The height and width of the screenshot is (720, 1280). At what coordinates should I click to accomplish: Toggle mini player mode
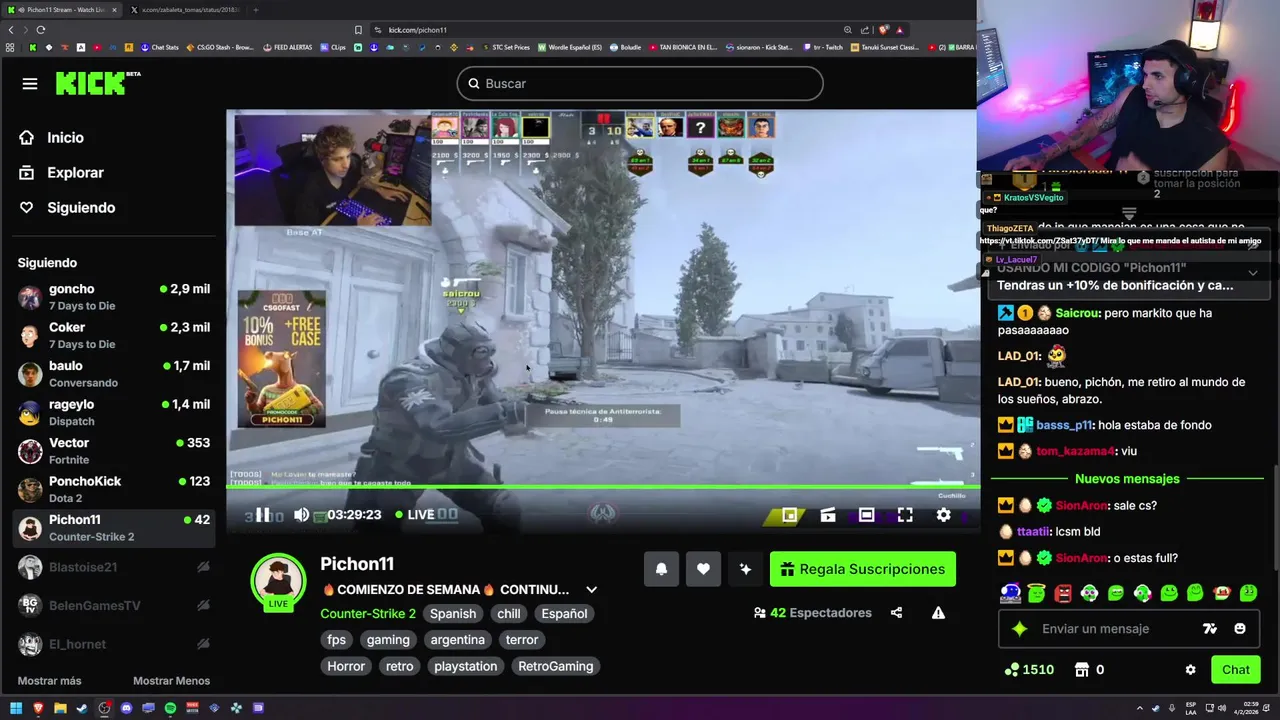coord(790,515)
